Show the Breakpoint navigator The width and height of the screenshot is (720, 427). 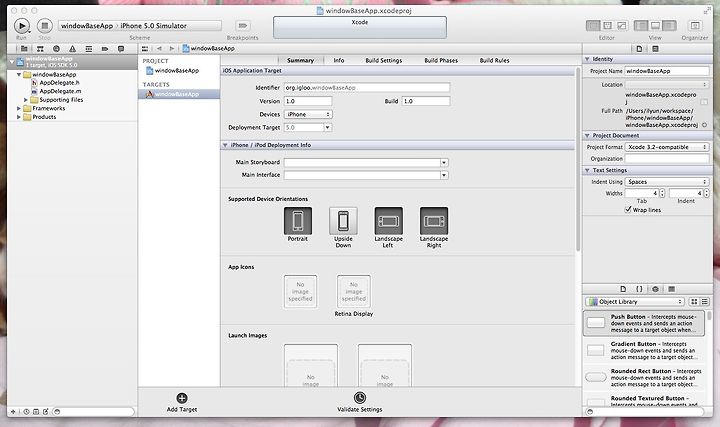[x=105, y=49]
